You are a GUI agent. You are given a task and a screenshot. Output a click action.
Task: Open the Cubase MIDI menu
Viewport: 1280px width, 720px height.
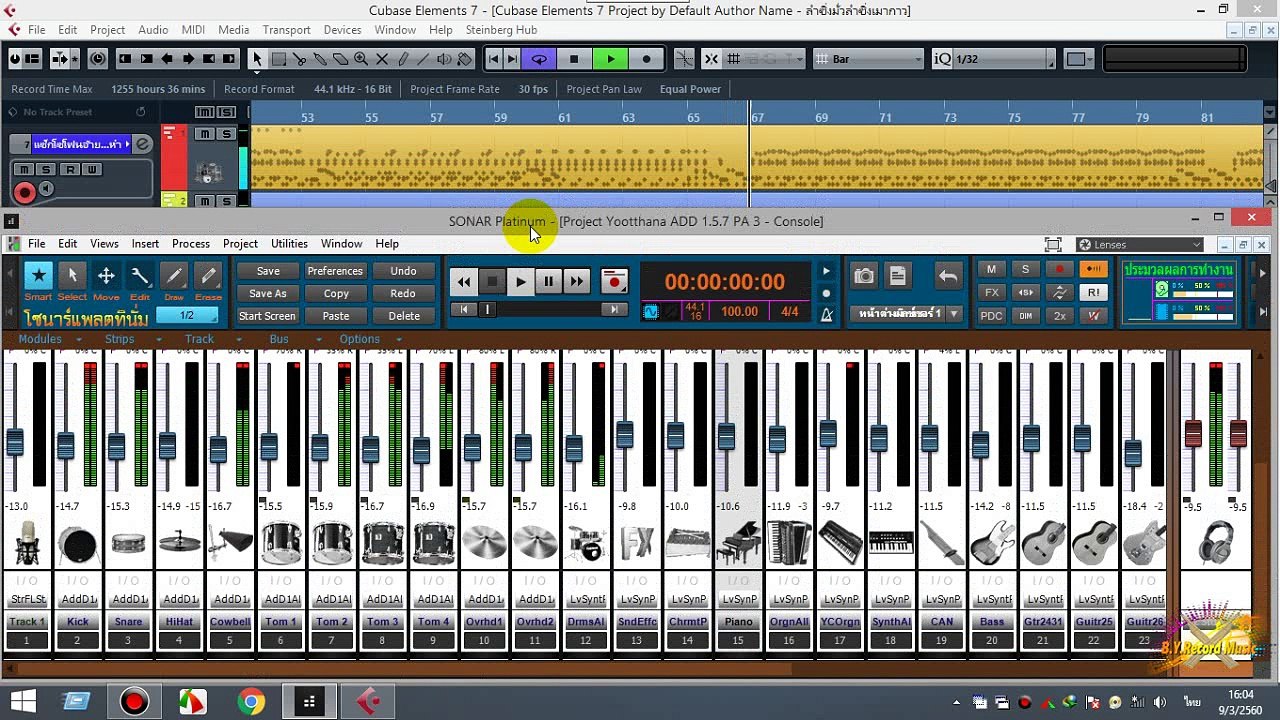click(x=193, y=30)
